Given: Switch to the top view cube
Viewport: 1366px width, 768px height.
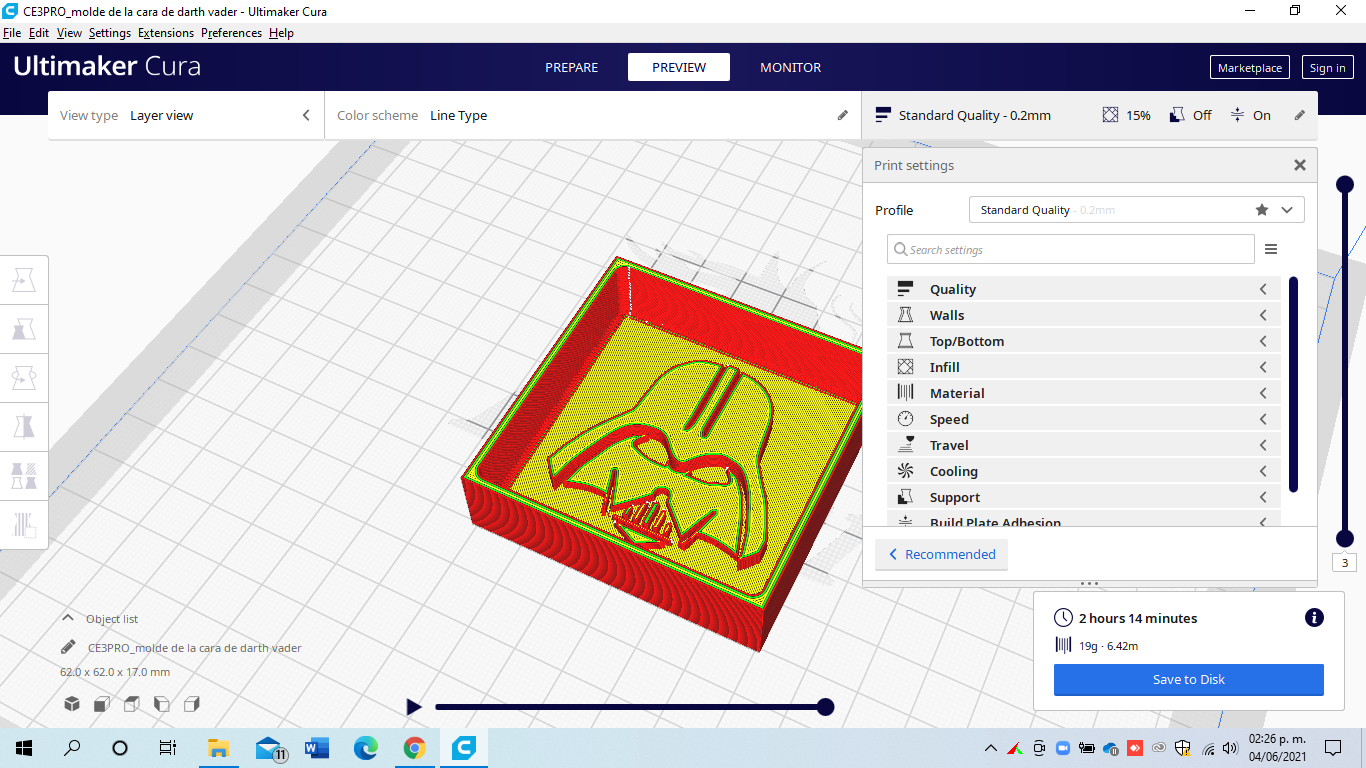Looking at the screenshot, I should point(132,704).
